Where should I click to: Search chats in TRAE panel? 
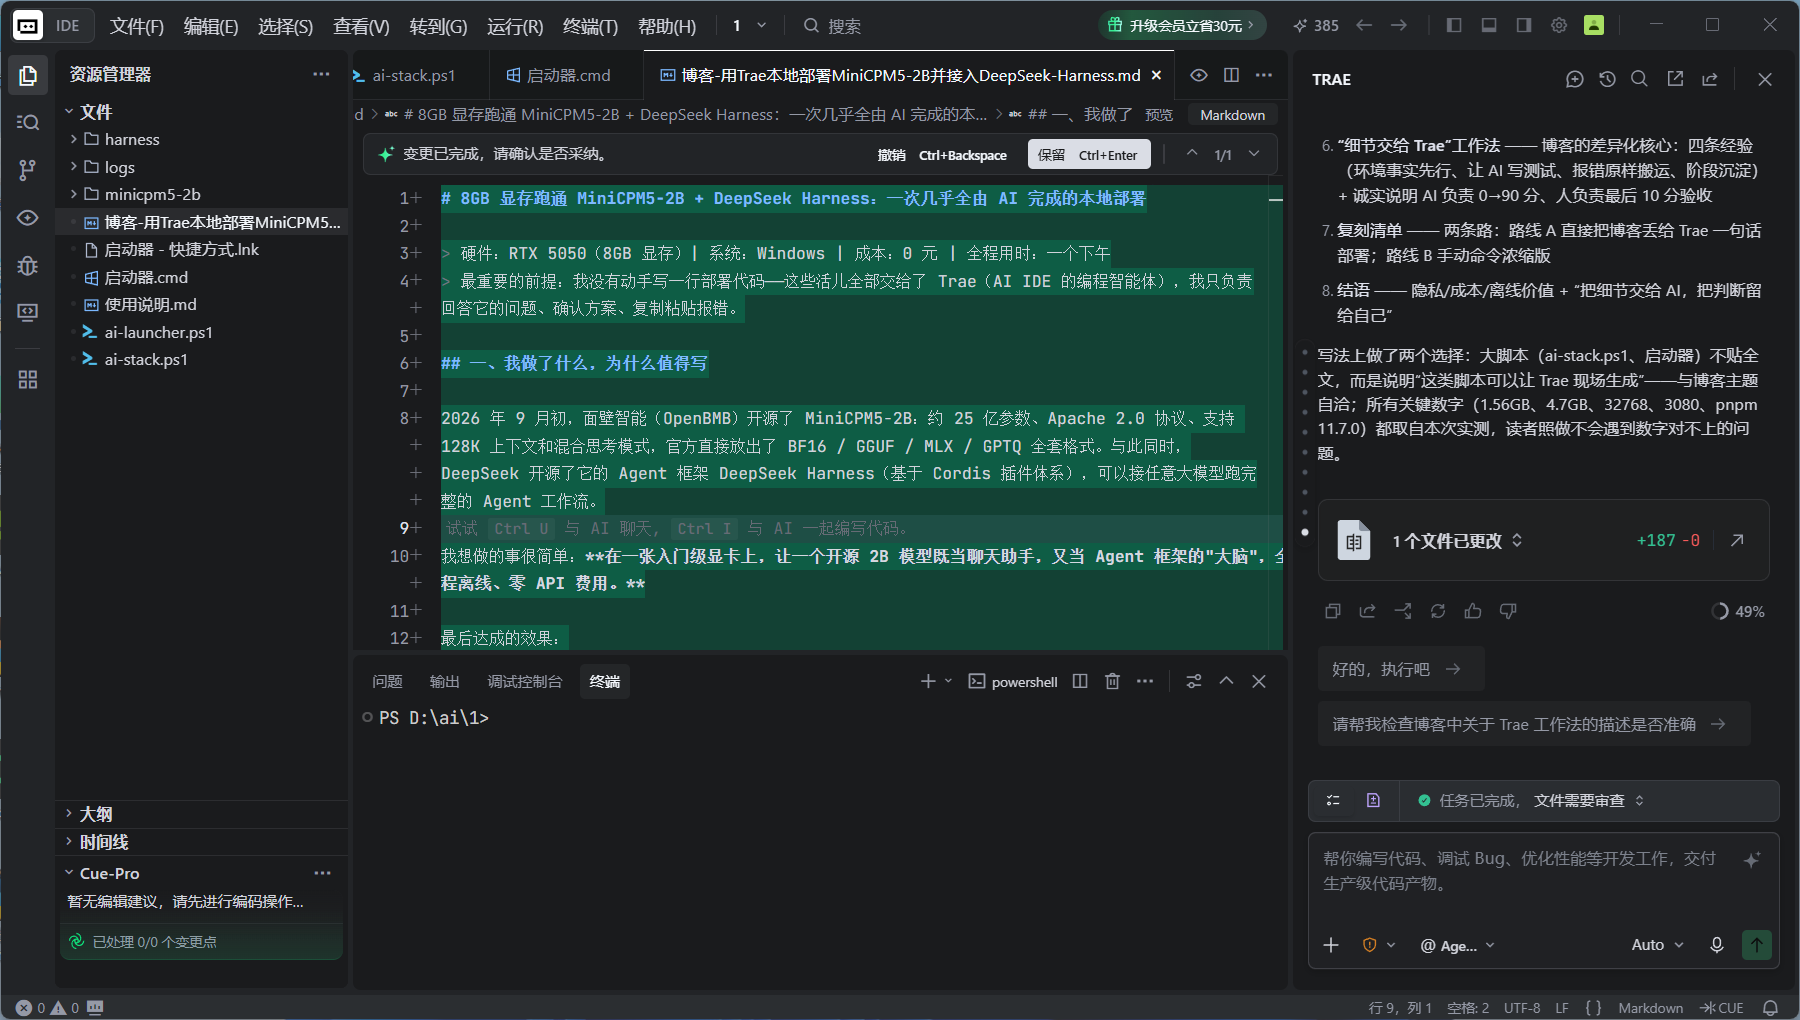click(x=1639, y=79)
